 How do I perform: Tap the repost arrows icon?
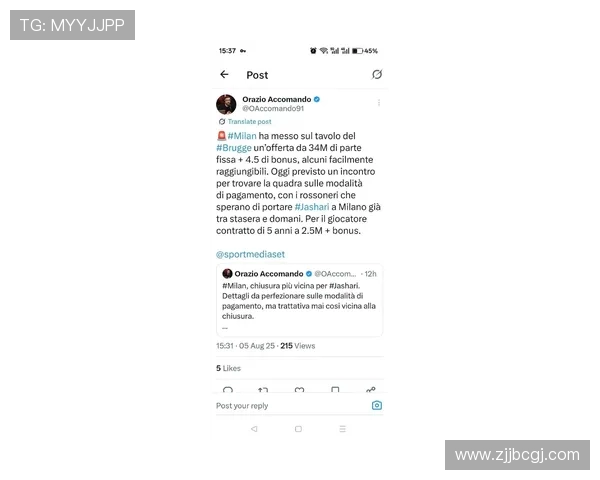click(263, 390)
